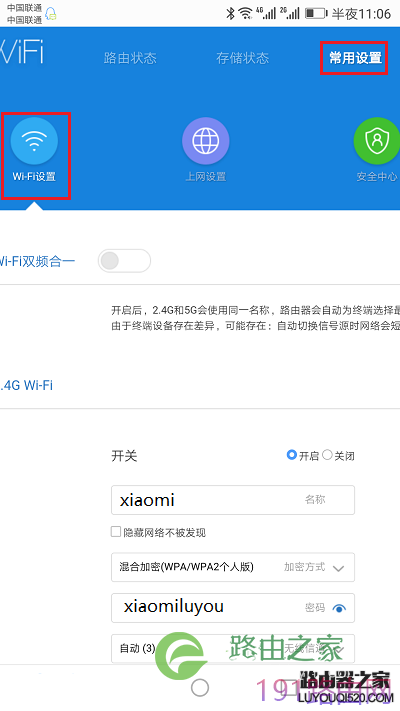Click the xiaomiluyou password field
400x711 pixels.
click(233, 608)
